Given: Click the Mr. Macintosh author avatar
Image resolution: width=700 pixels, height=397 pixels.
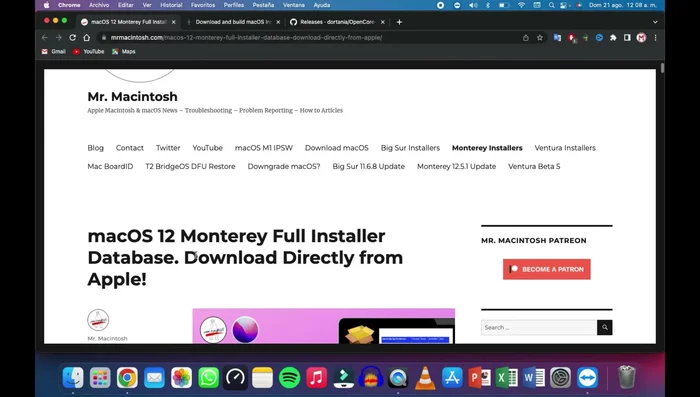Looking at the screenshot, I should point(98,320).
